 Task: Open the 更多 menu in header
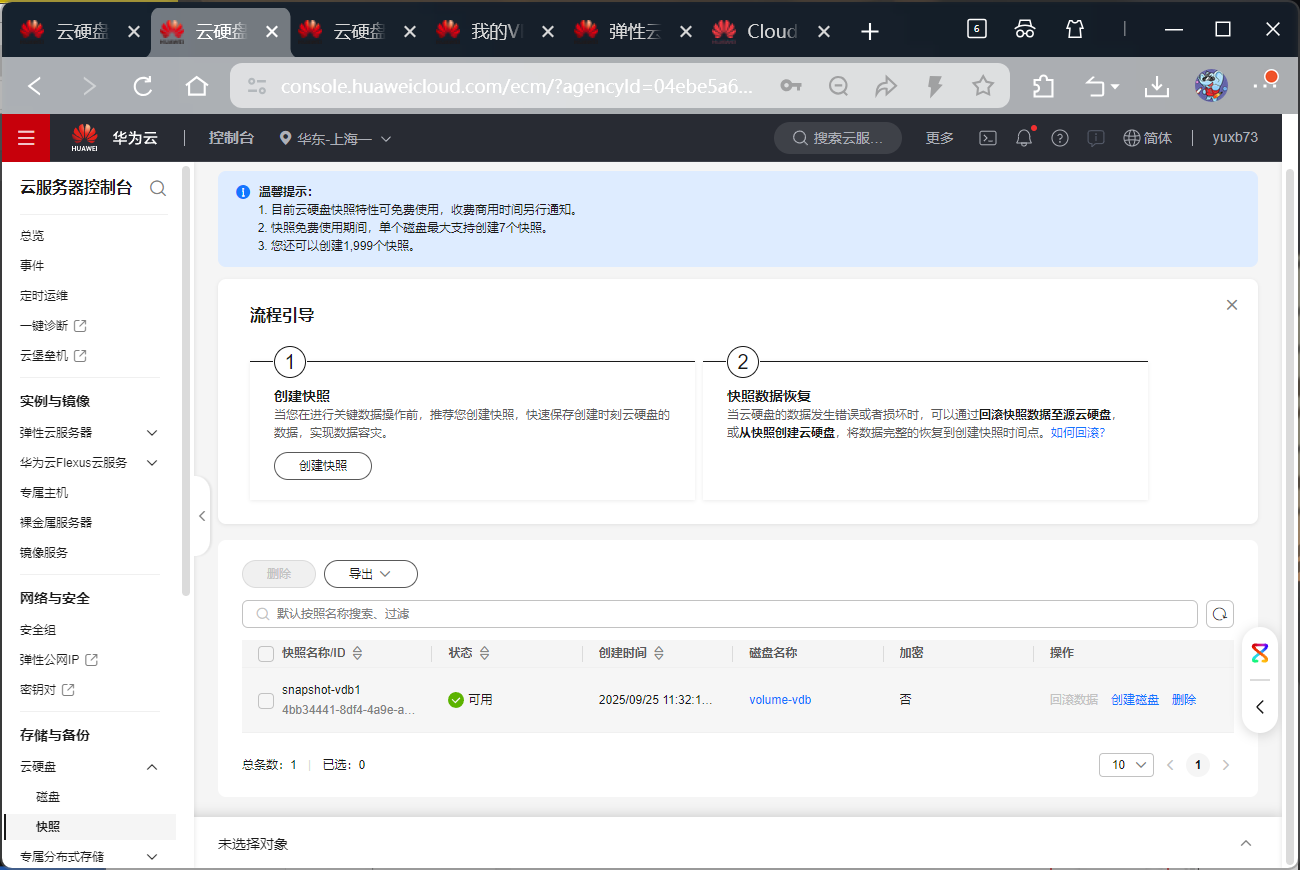tap(940, 138)
